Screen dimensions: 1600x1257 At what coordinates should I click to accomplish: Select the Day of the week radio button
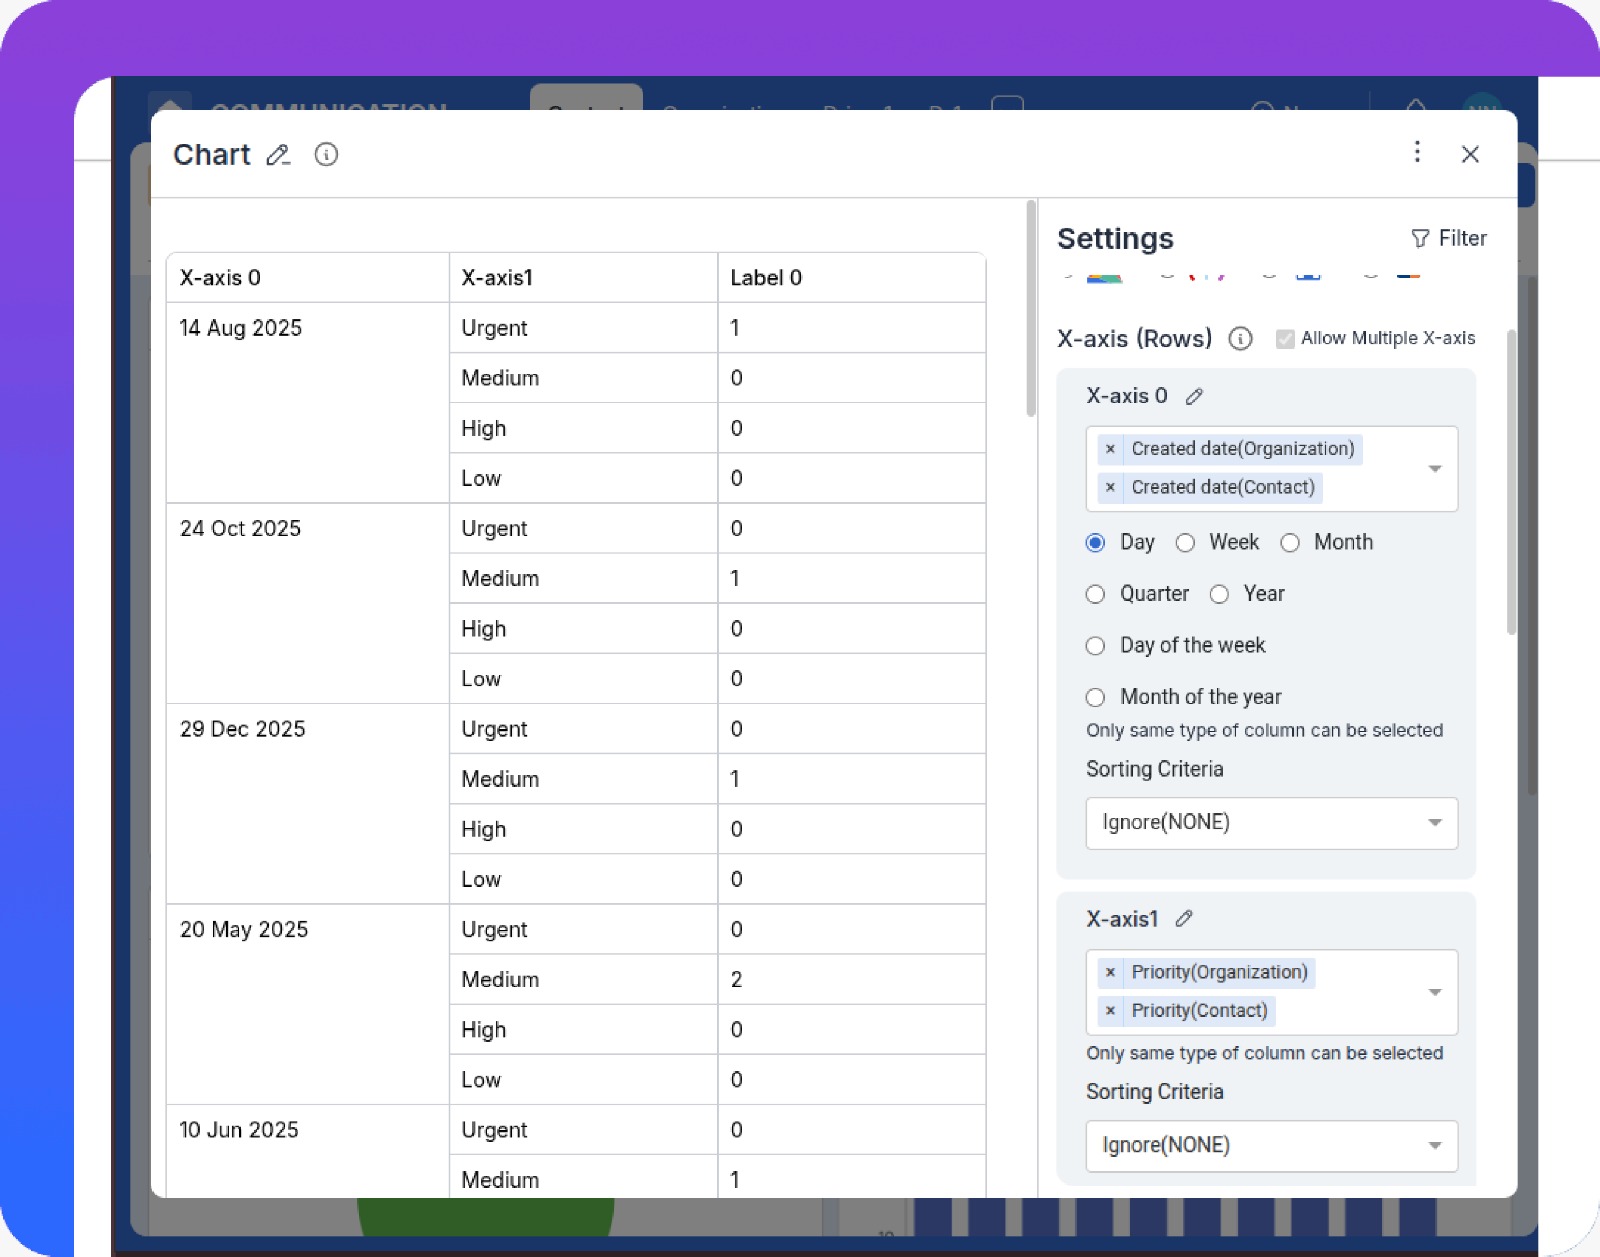(1095, 646)
